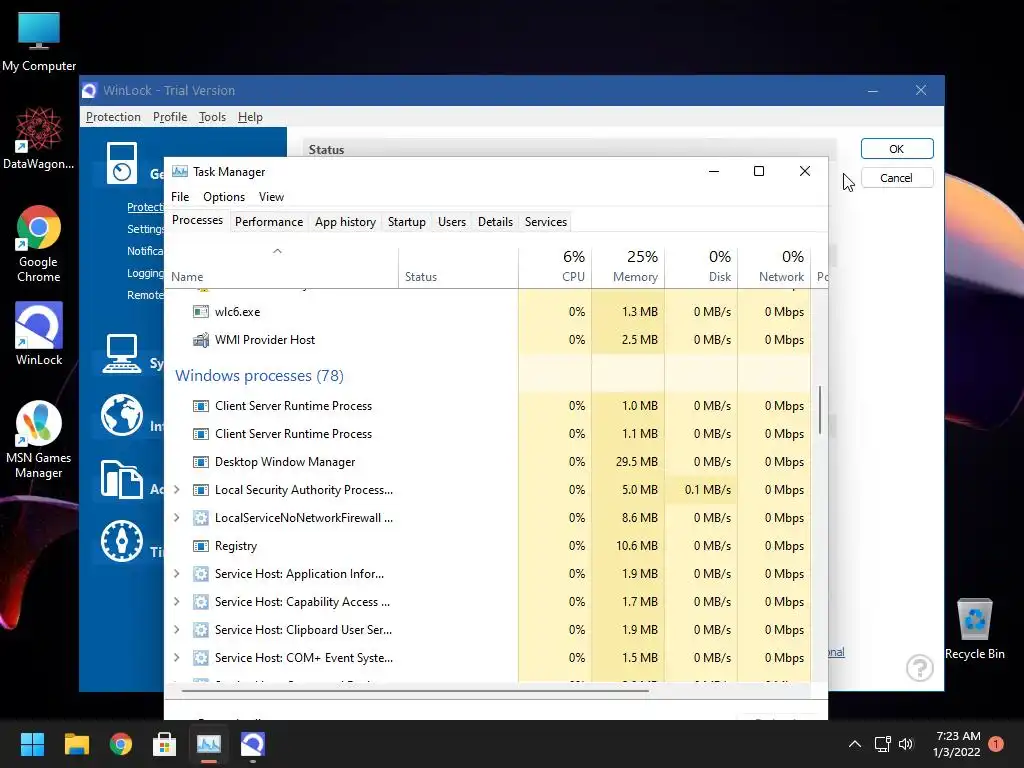Switch to the Users tab

pyautogui.click(x=452, y=222)
